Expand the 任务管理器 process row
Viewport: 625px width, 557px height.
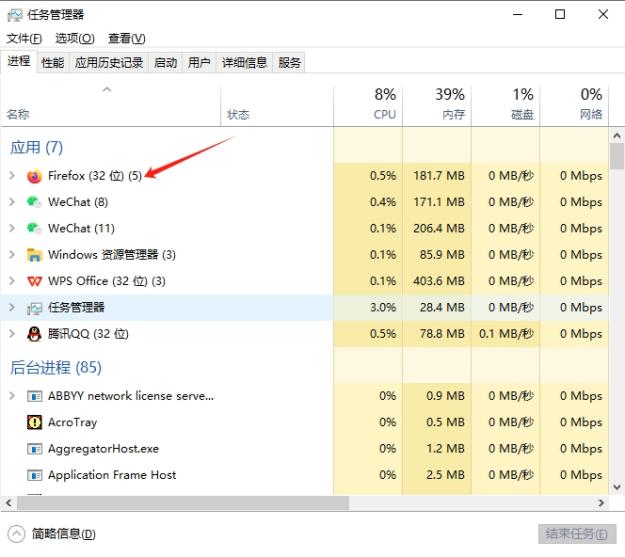(12, 307)
